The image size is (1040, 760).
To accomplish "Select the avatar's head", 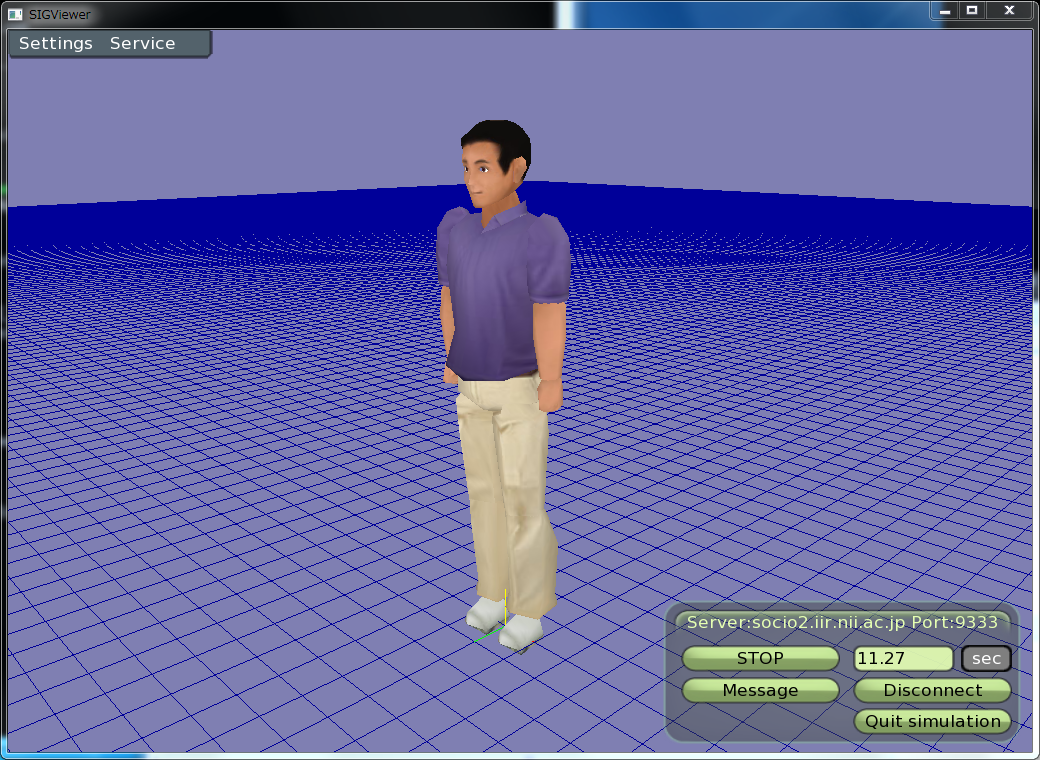I will [495, 162].
